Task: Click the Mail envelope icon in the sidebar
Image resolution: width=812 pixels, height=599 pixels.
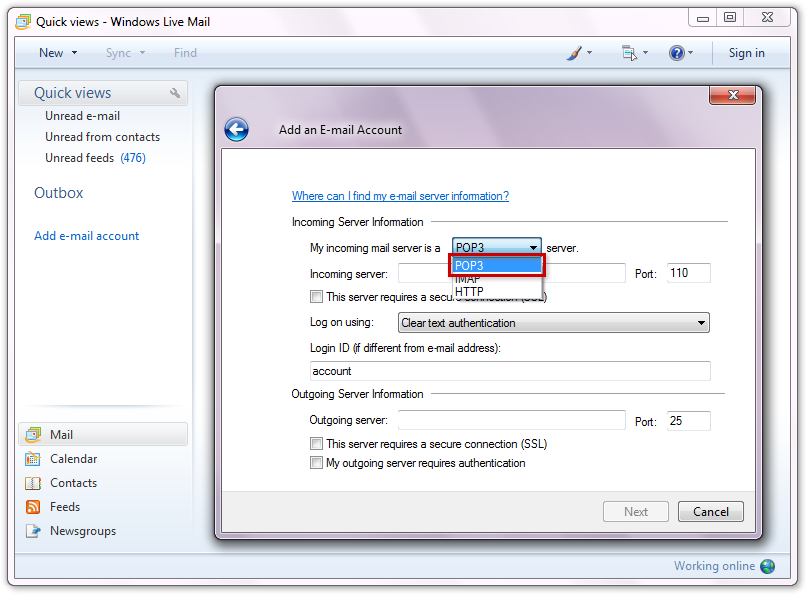Action: [x=33, y=435]
